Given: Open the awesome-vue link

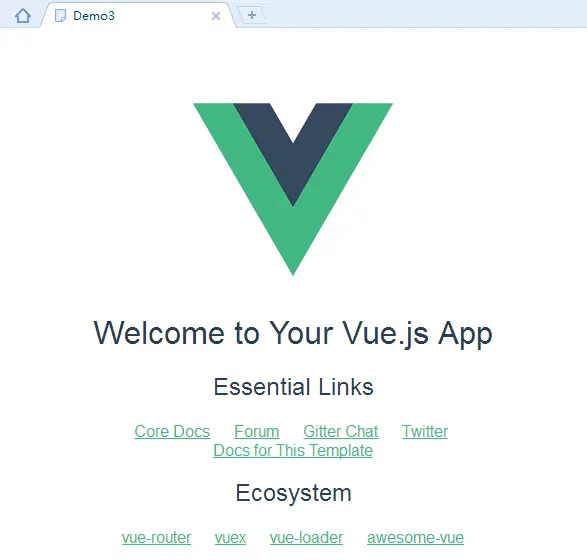Looking at the screenshot, I should (416, 538).
